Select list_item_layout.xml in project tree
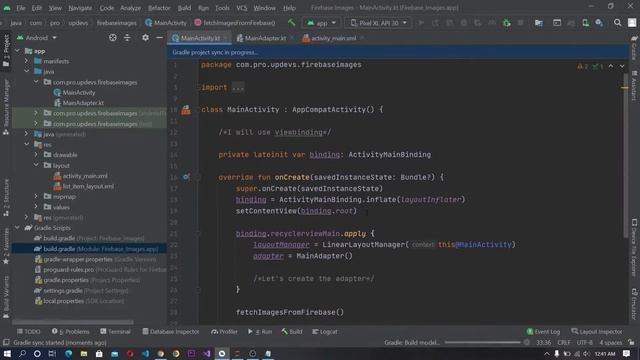Screen dimensions: 640x360 click(x=84, y=186)
